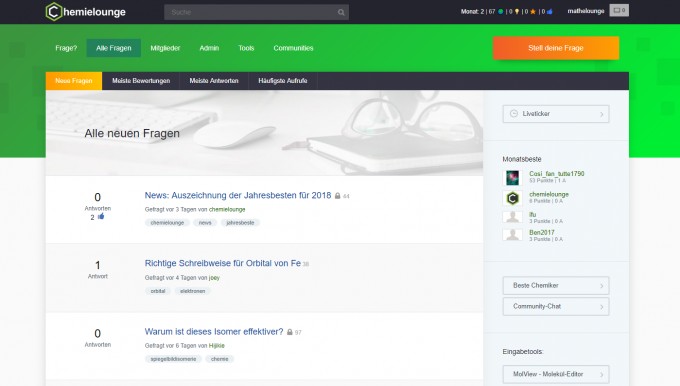Select Alle Fragen in navigation
Screen dimensions: 680x386
coord(114,48)
